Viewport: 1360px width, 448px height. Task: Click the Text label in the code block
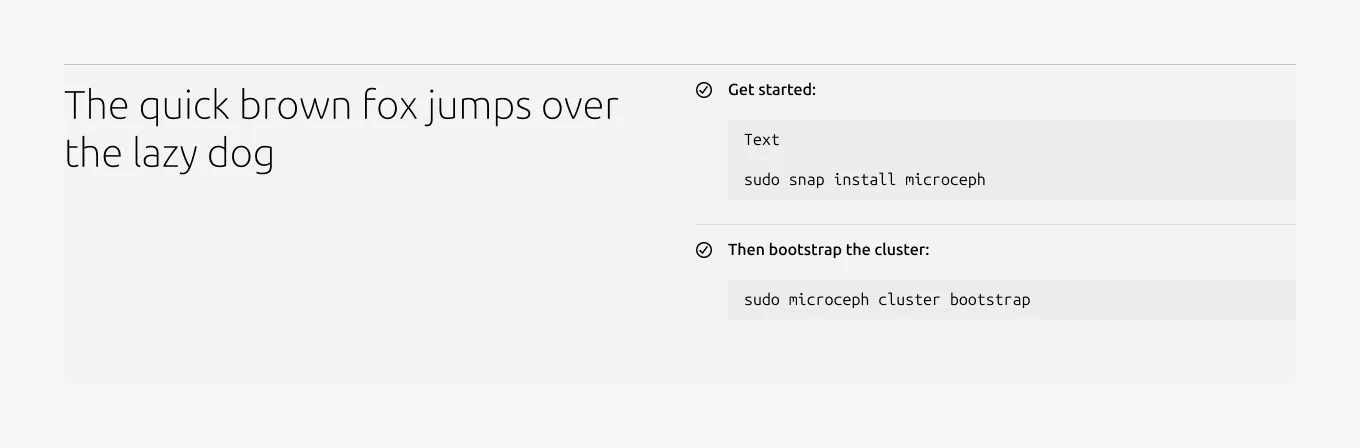[x=762, y=140]
